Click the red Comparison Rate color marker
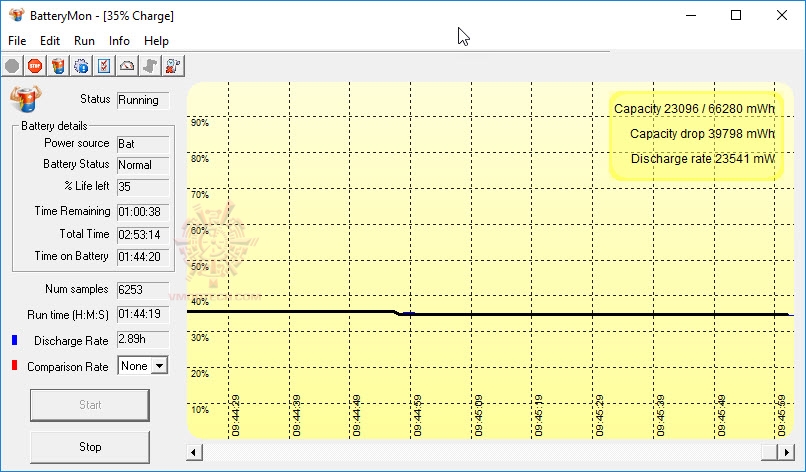The height and width of the screenshot is (472, 806). 14,365
